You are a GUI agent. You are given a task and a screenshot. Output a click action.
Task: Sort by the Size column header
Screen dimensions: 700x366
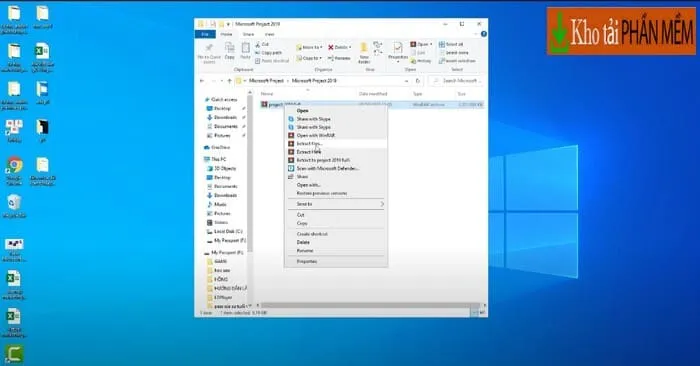[462, 94]
